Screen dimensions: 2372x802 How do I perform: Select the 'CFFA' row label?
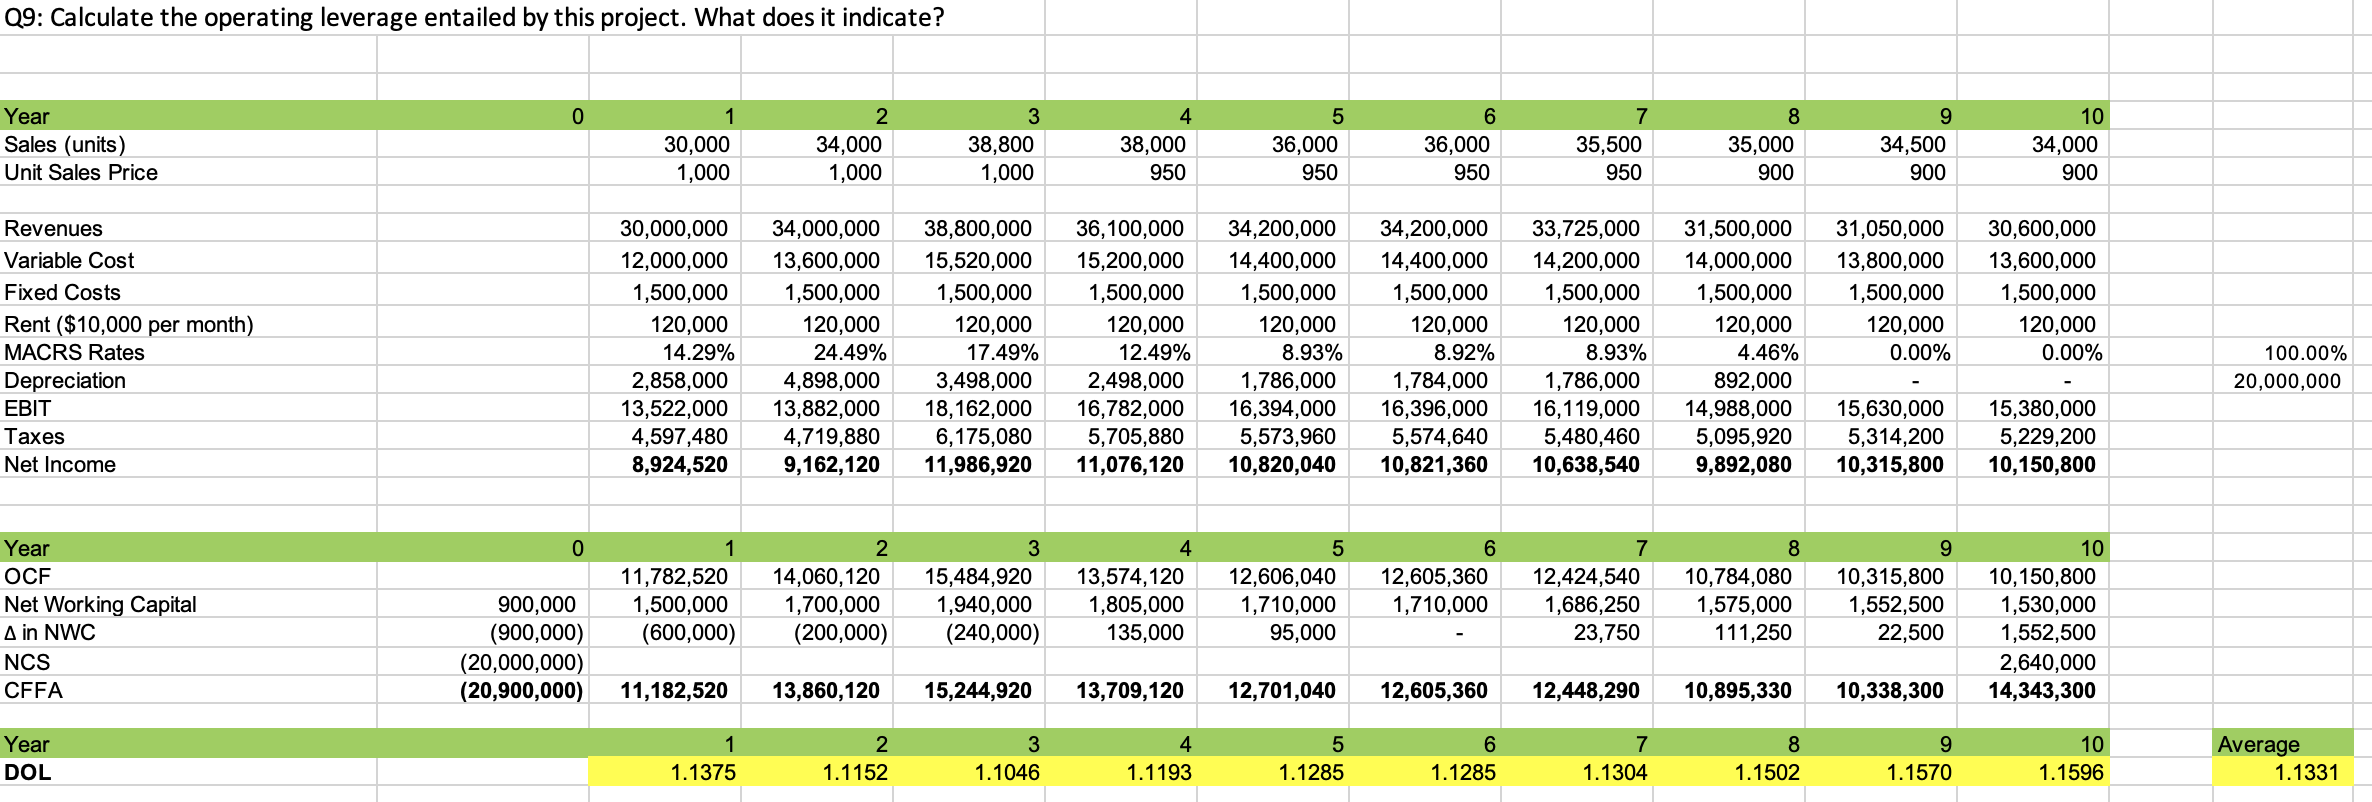[33, 690]
